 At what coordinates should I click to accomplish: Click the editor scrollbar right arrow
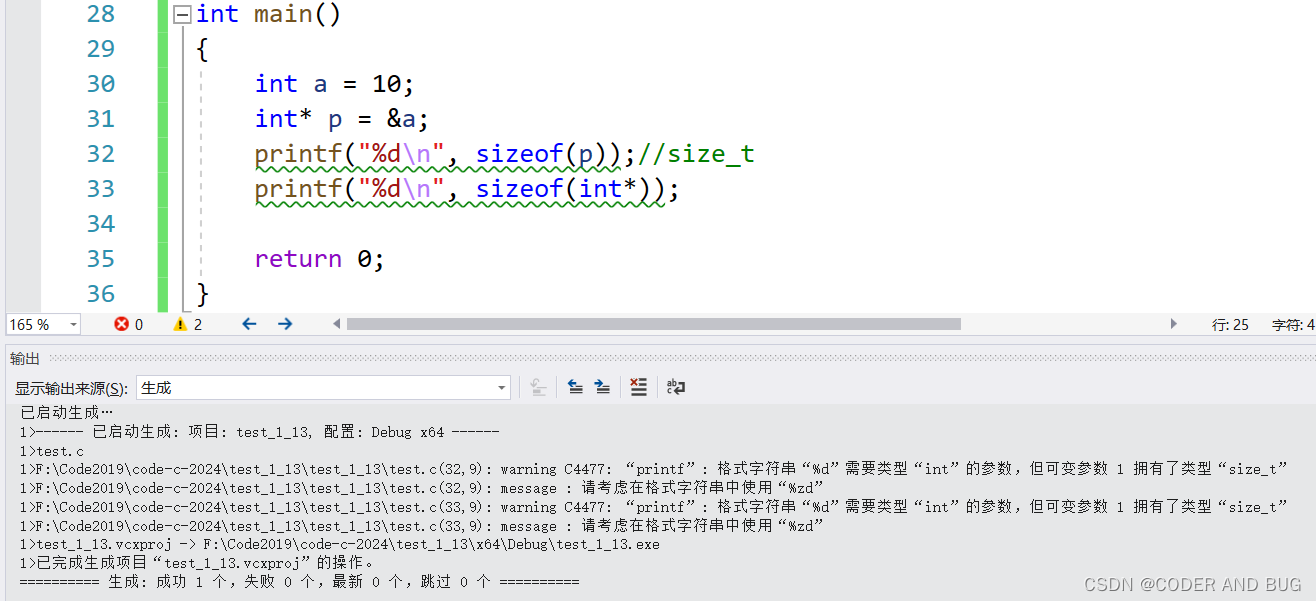1174,324
